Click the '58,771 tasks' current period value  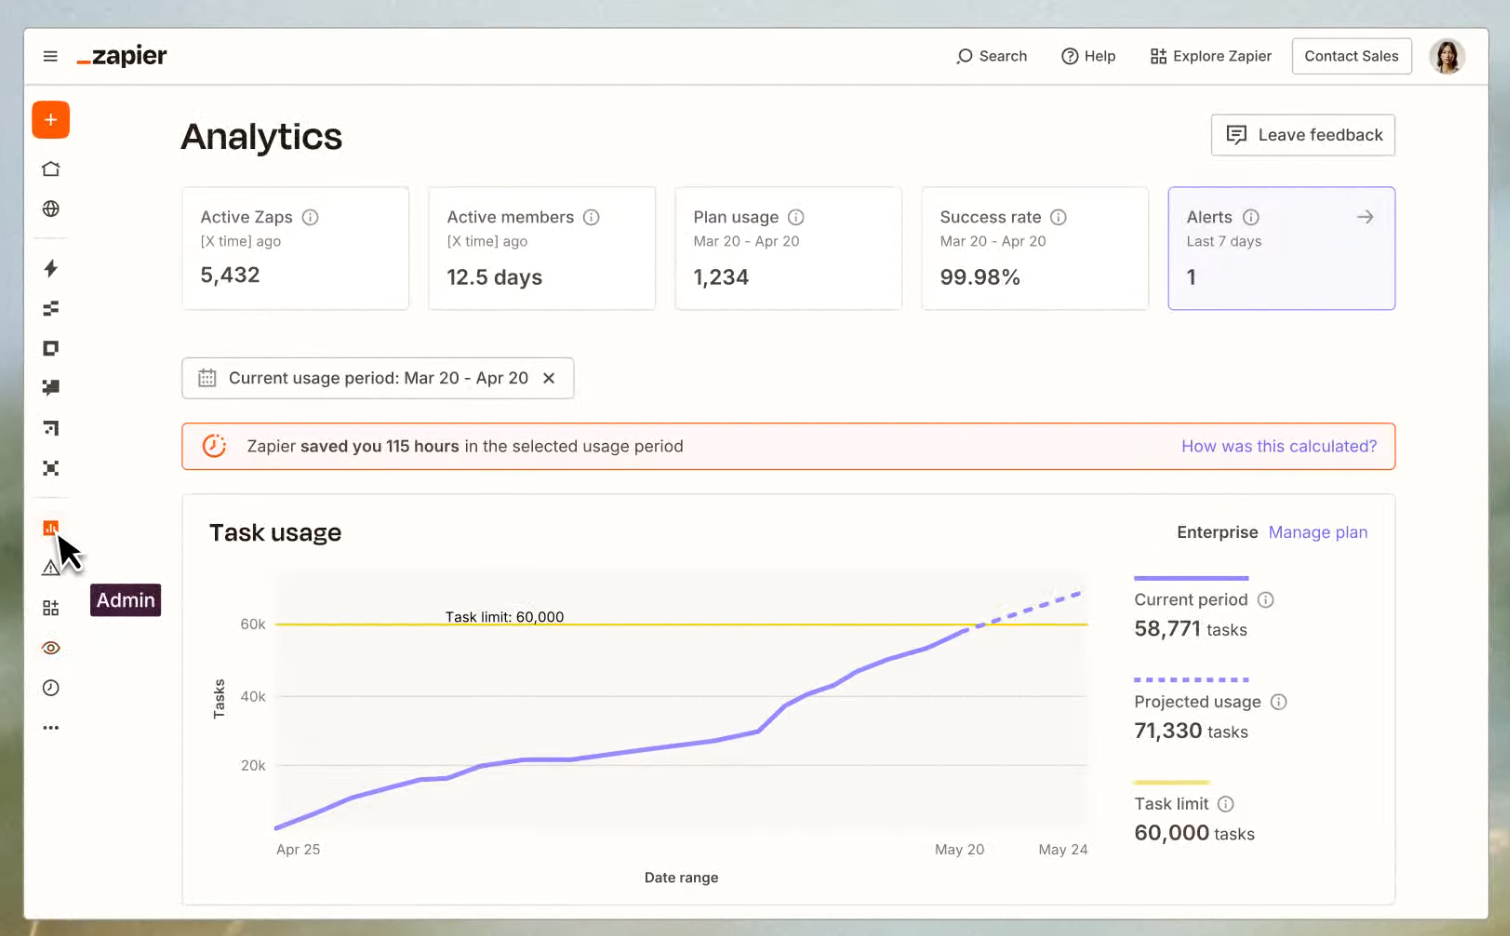[x=1191, y=629]
